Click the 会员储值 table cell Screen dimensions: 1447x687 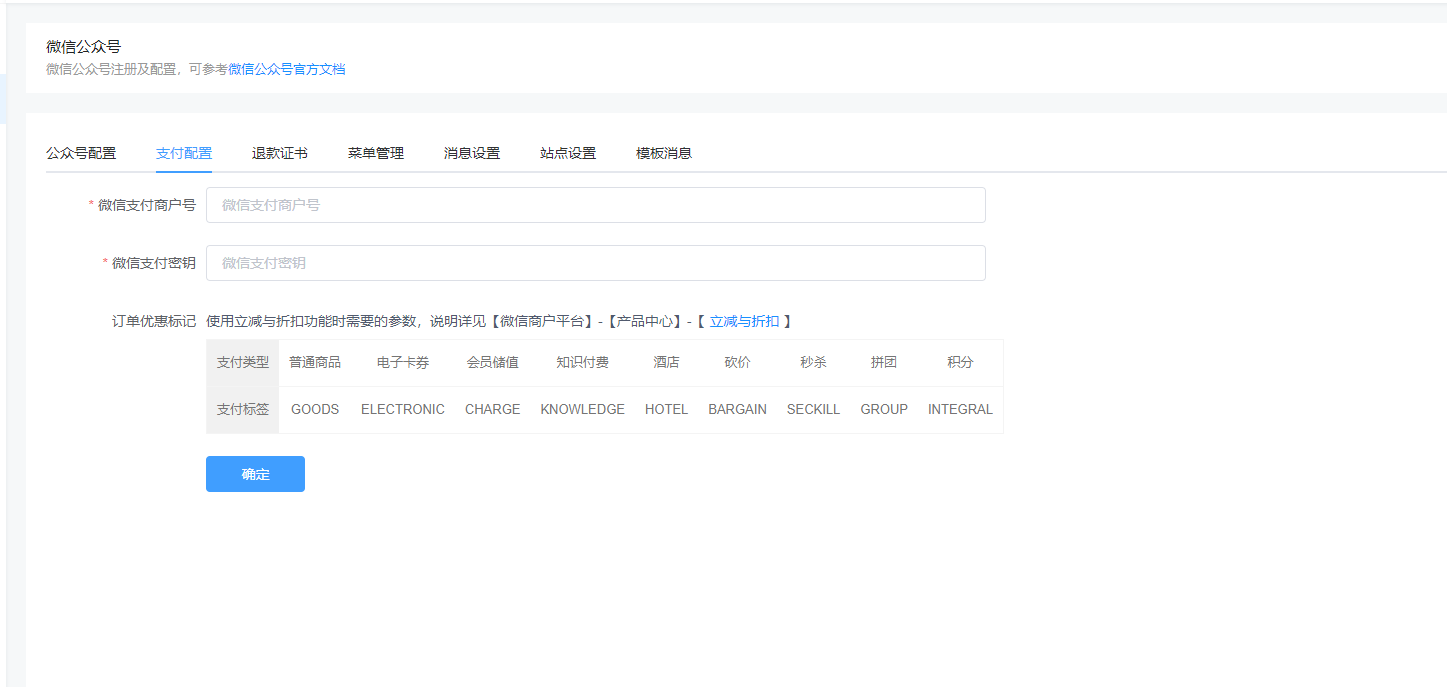tap(493, 362)
